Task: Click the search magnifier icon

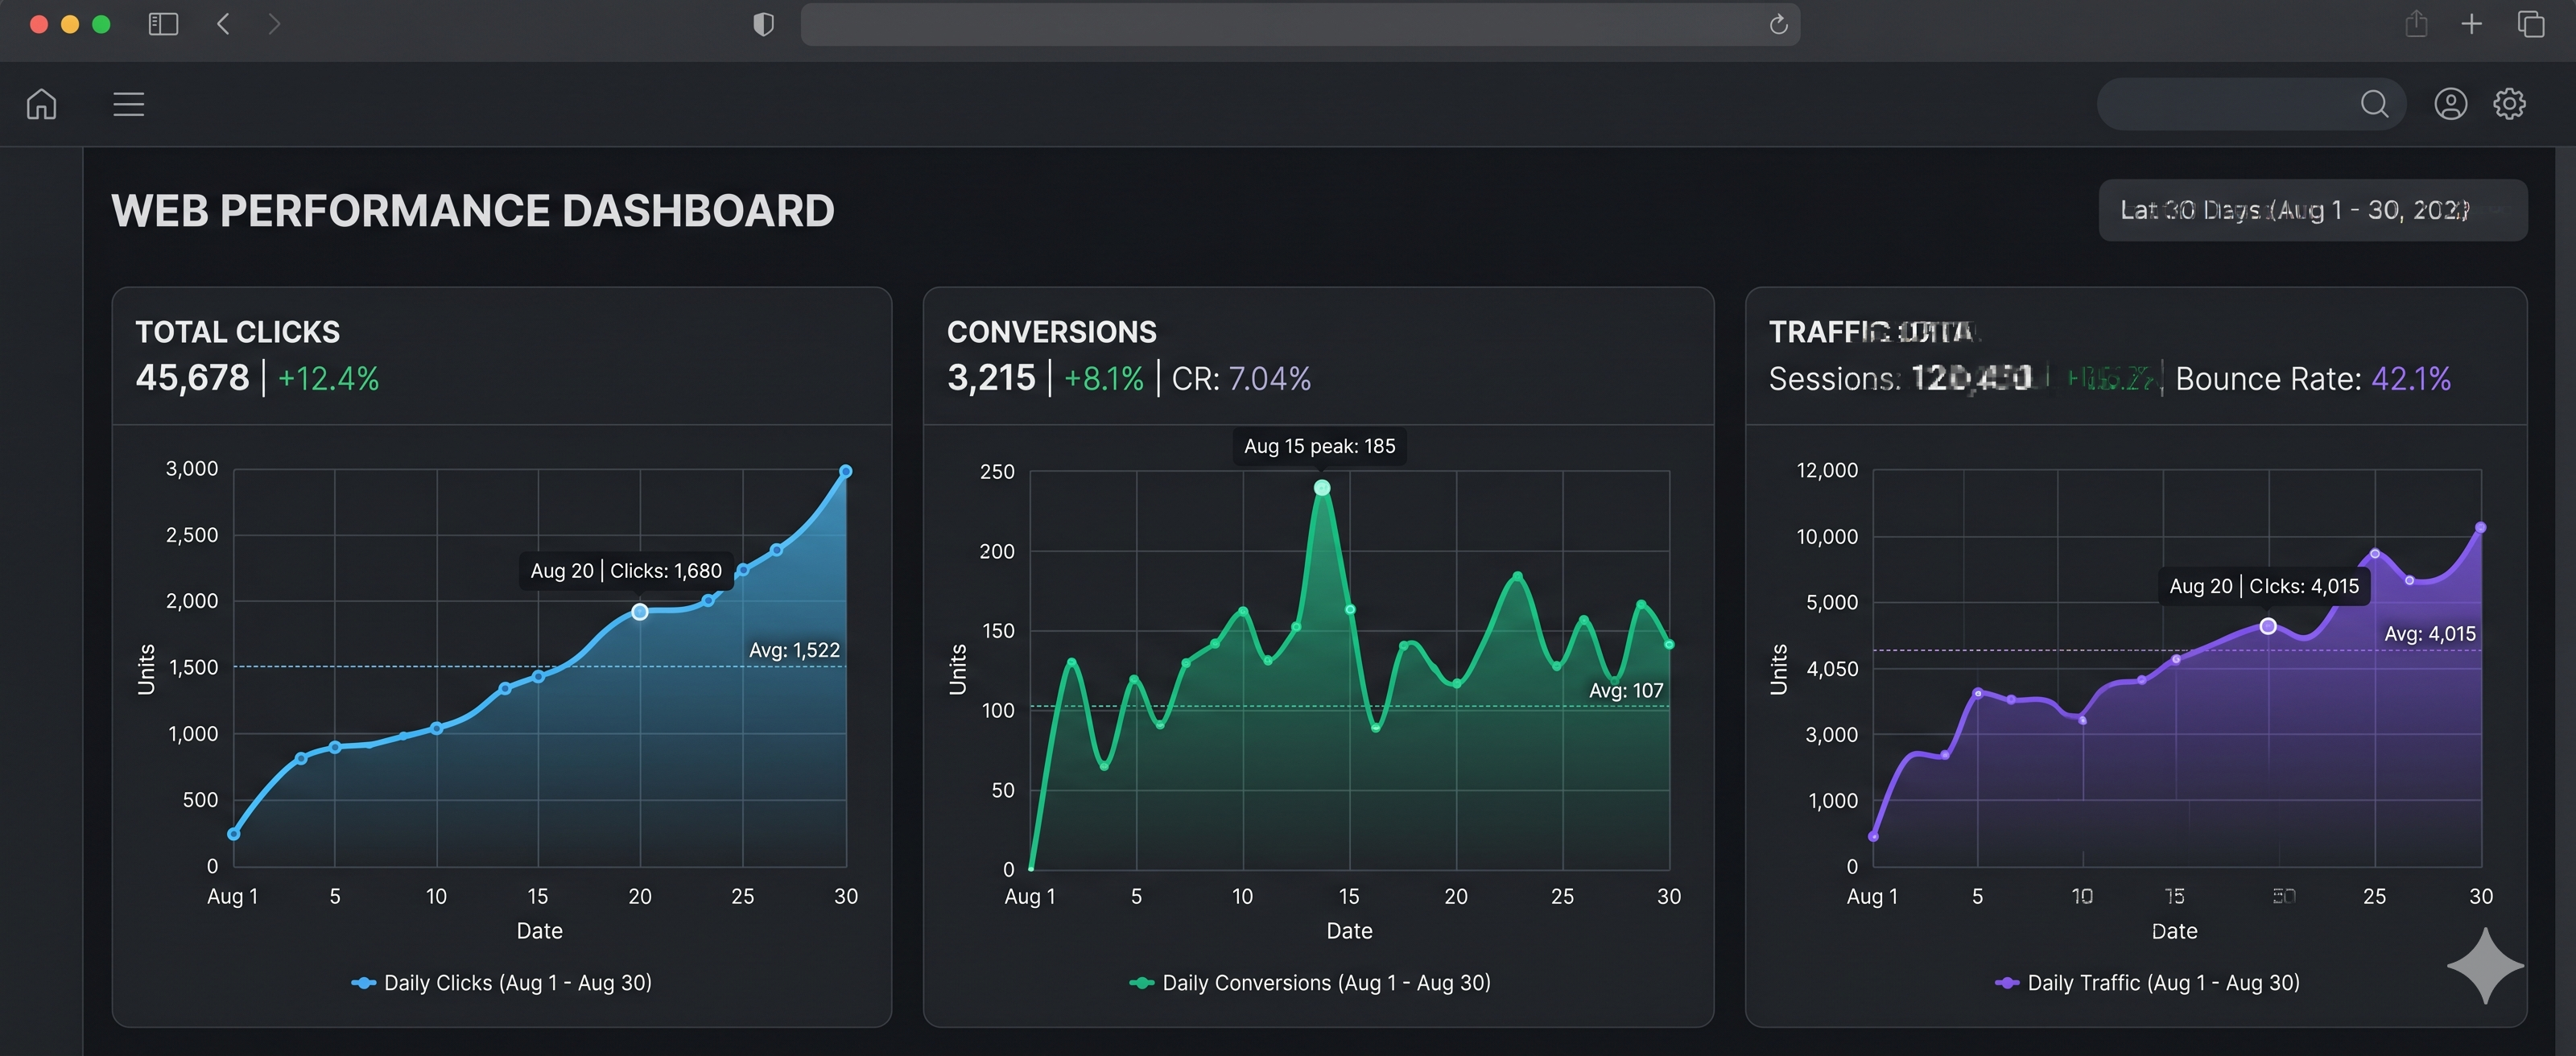Action: (x=2374, y=104)
